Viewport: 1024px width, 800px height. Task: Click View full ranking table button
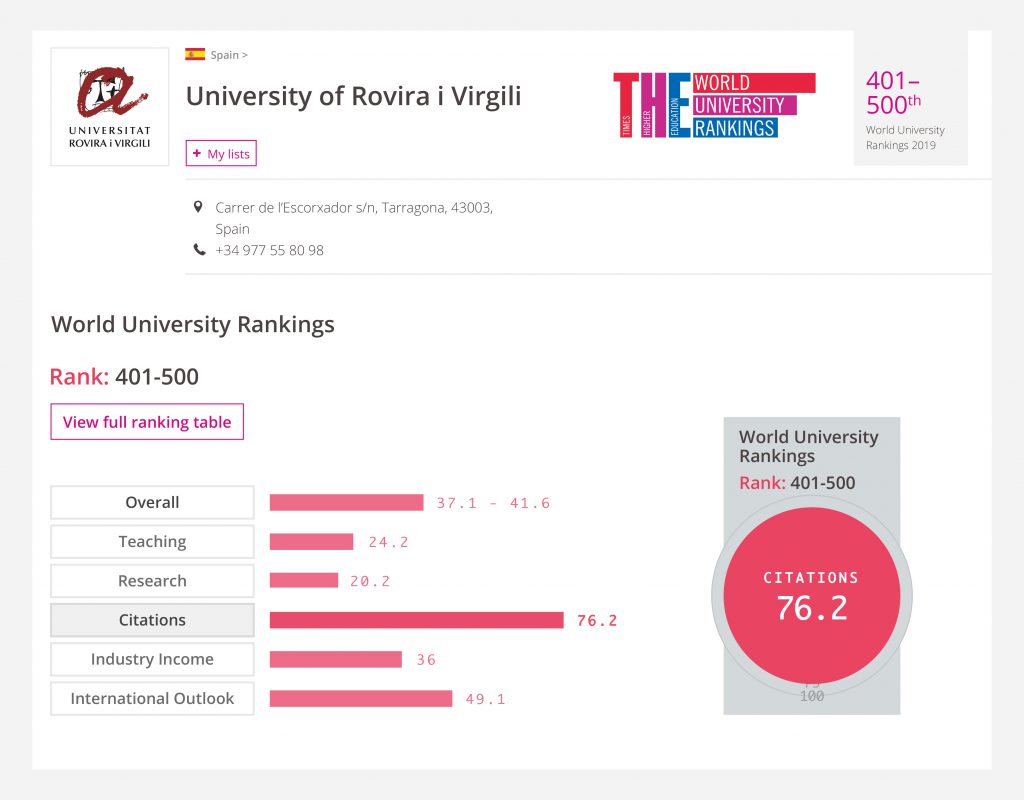click(x=147, y=422)
